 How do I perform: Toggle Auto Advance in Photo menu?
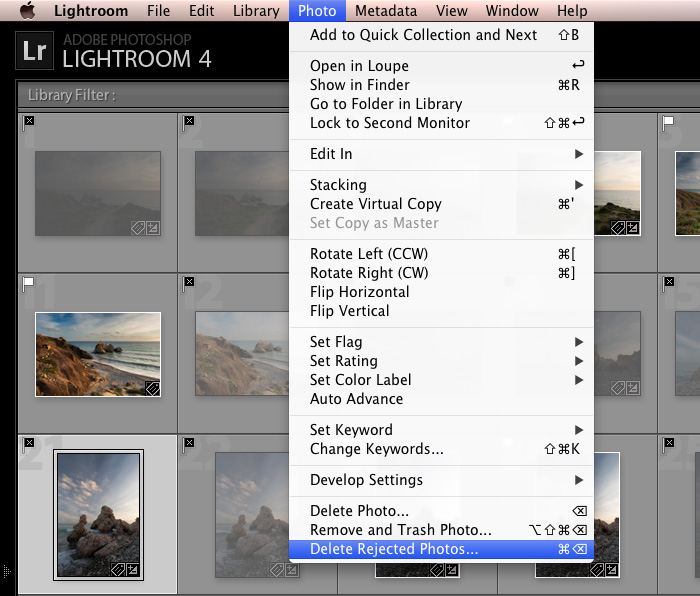[x=356, y=399]
